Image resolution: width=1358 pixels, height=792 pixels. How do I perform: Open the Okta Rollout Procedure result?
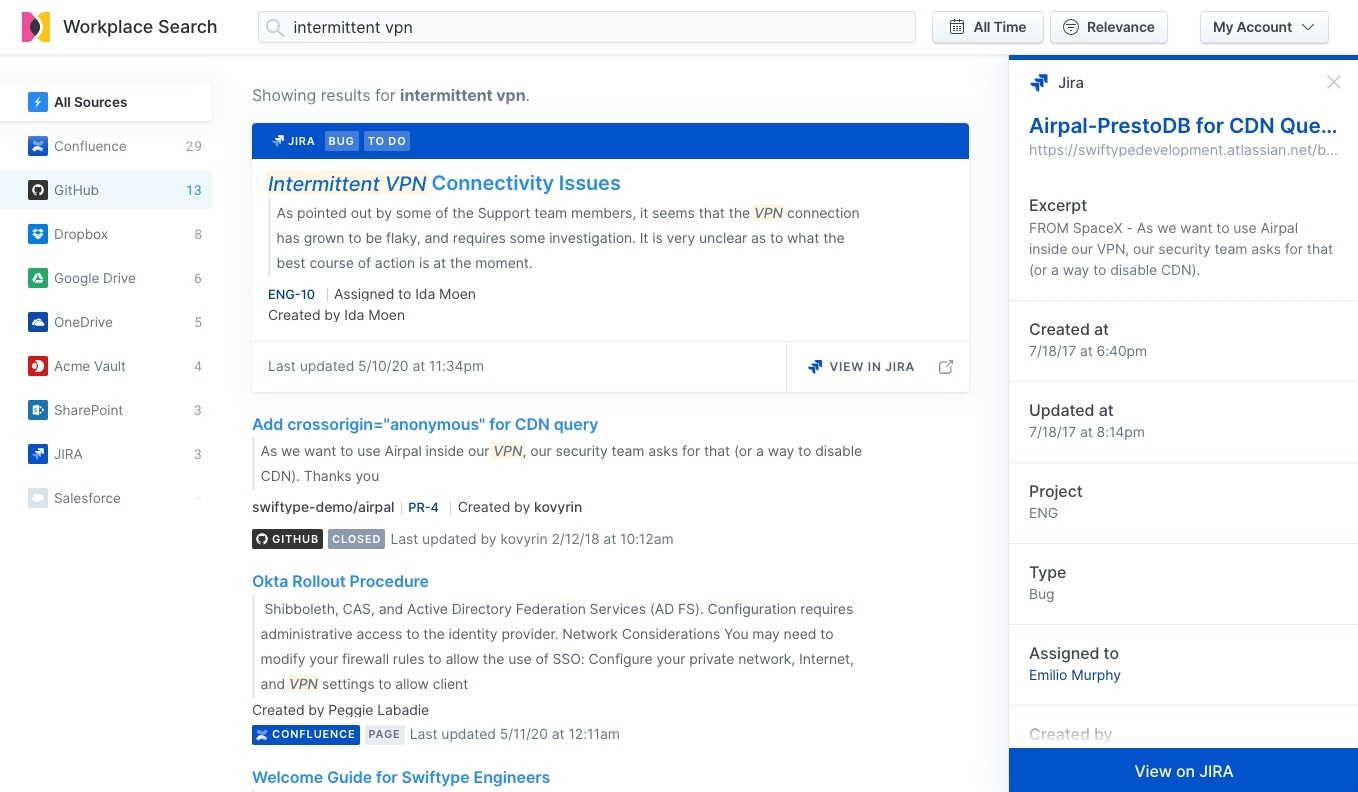point(340,581)
